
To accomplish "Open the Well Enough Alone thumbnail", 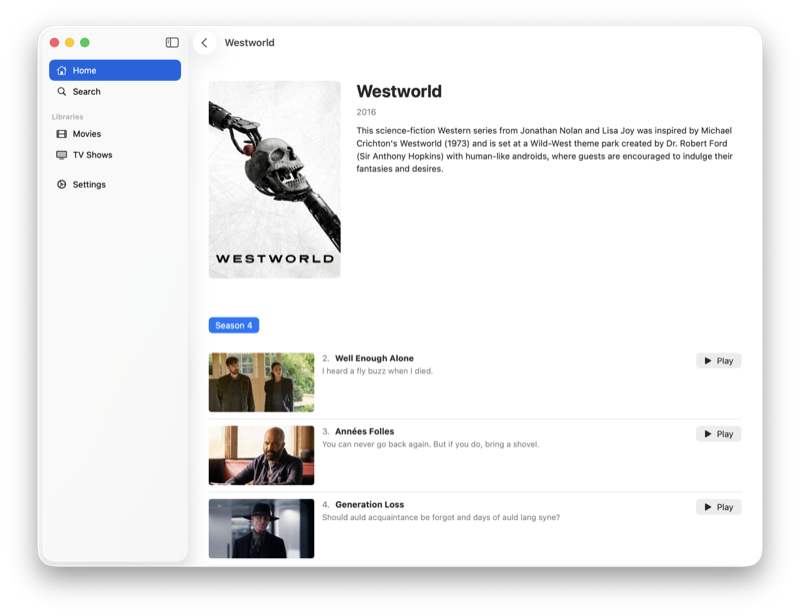I will [x=261, y=382].
